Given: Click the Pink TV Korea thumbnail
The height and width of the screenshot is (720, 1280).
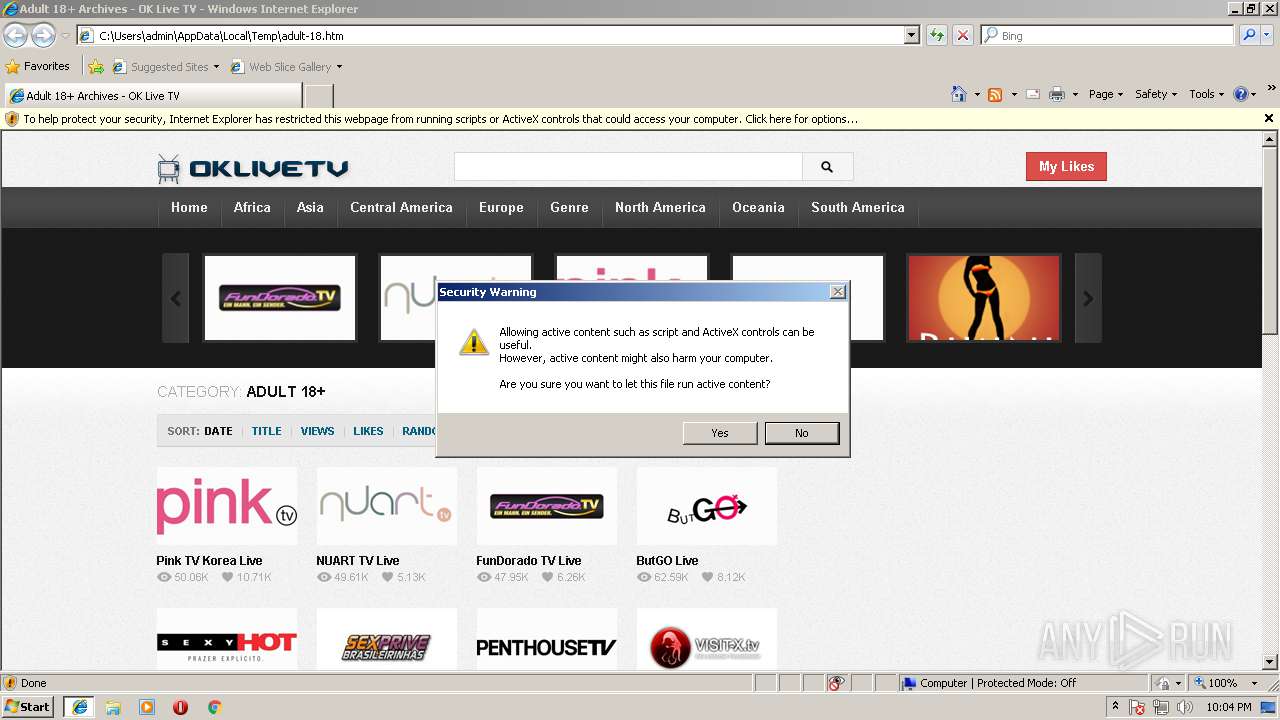Looking at the screenshot, I should tap(227, 507).
